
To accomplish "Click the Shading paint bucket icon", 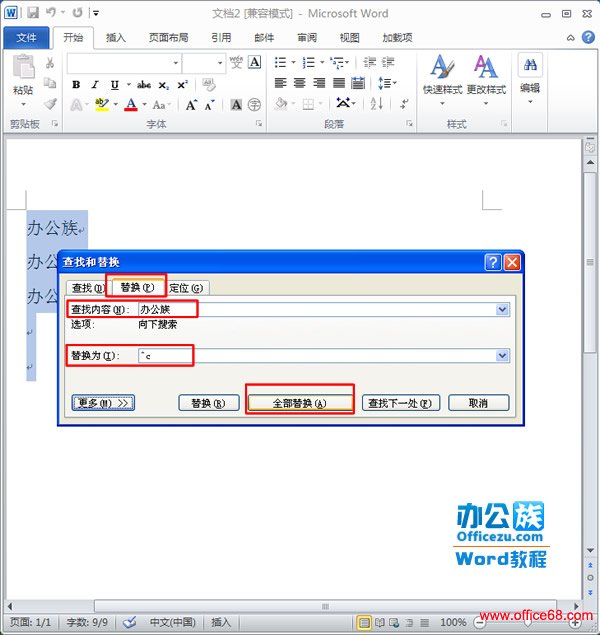I will (281, 104).
